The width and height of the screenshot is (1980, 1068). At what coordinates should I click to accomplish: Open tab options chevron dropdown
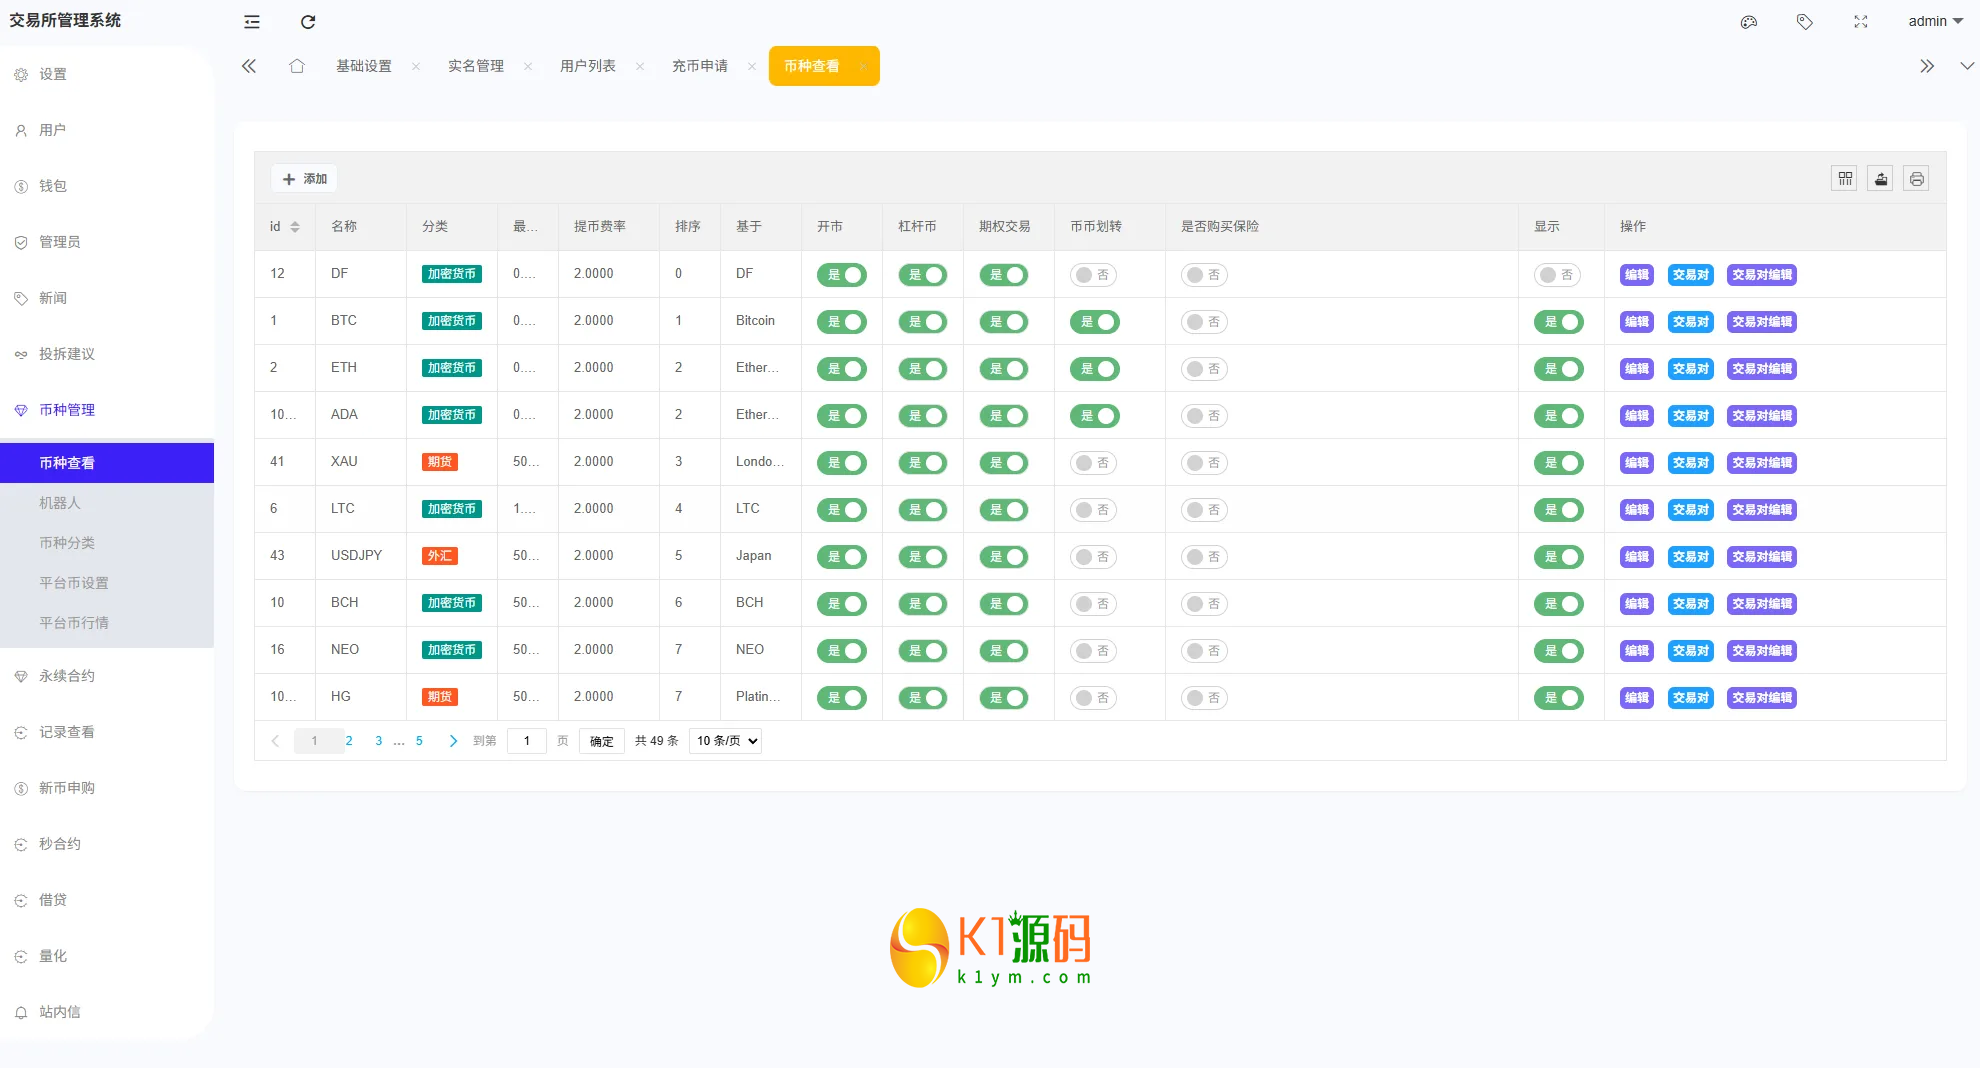pos(1966,66)
